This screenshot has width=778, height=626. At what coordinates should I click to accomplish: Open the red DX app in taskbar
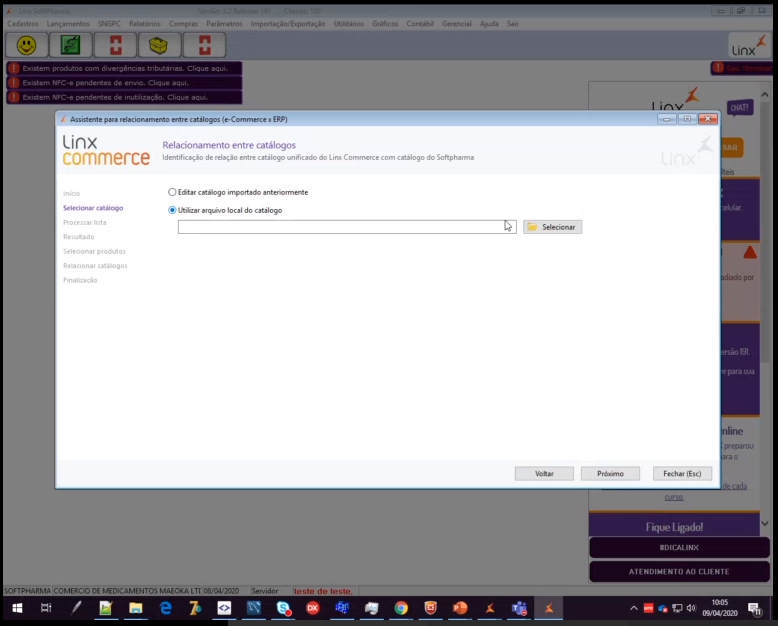(x=313, y=608)
